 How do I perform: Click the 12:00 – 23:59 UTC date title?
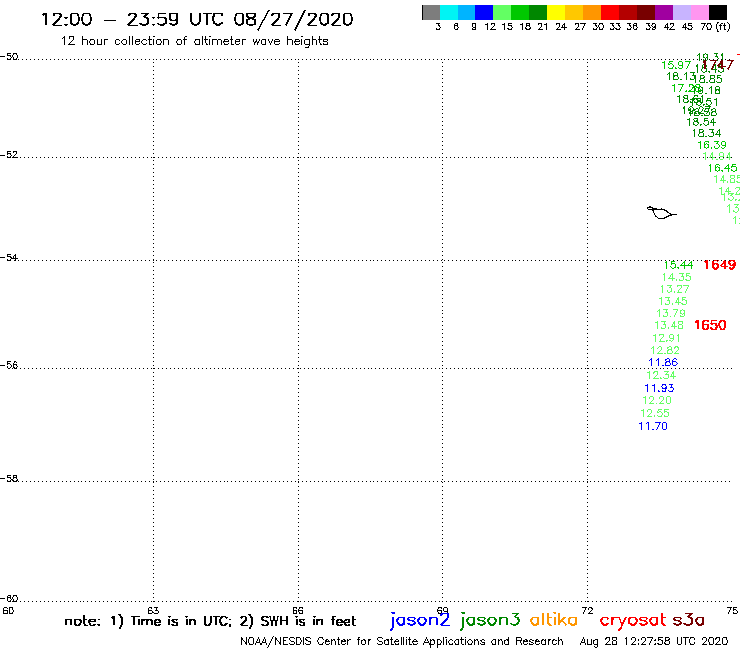click(x=197, y=19)
